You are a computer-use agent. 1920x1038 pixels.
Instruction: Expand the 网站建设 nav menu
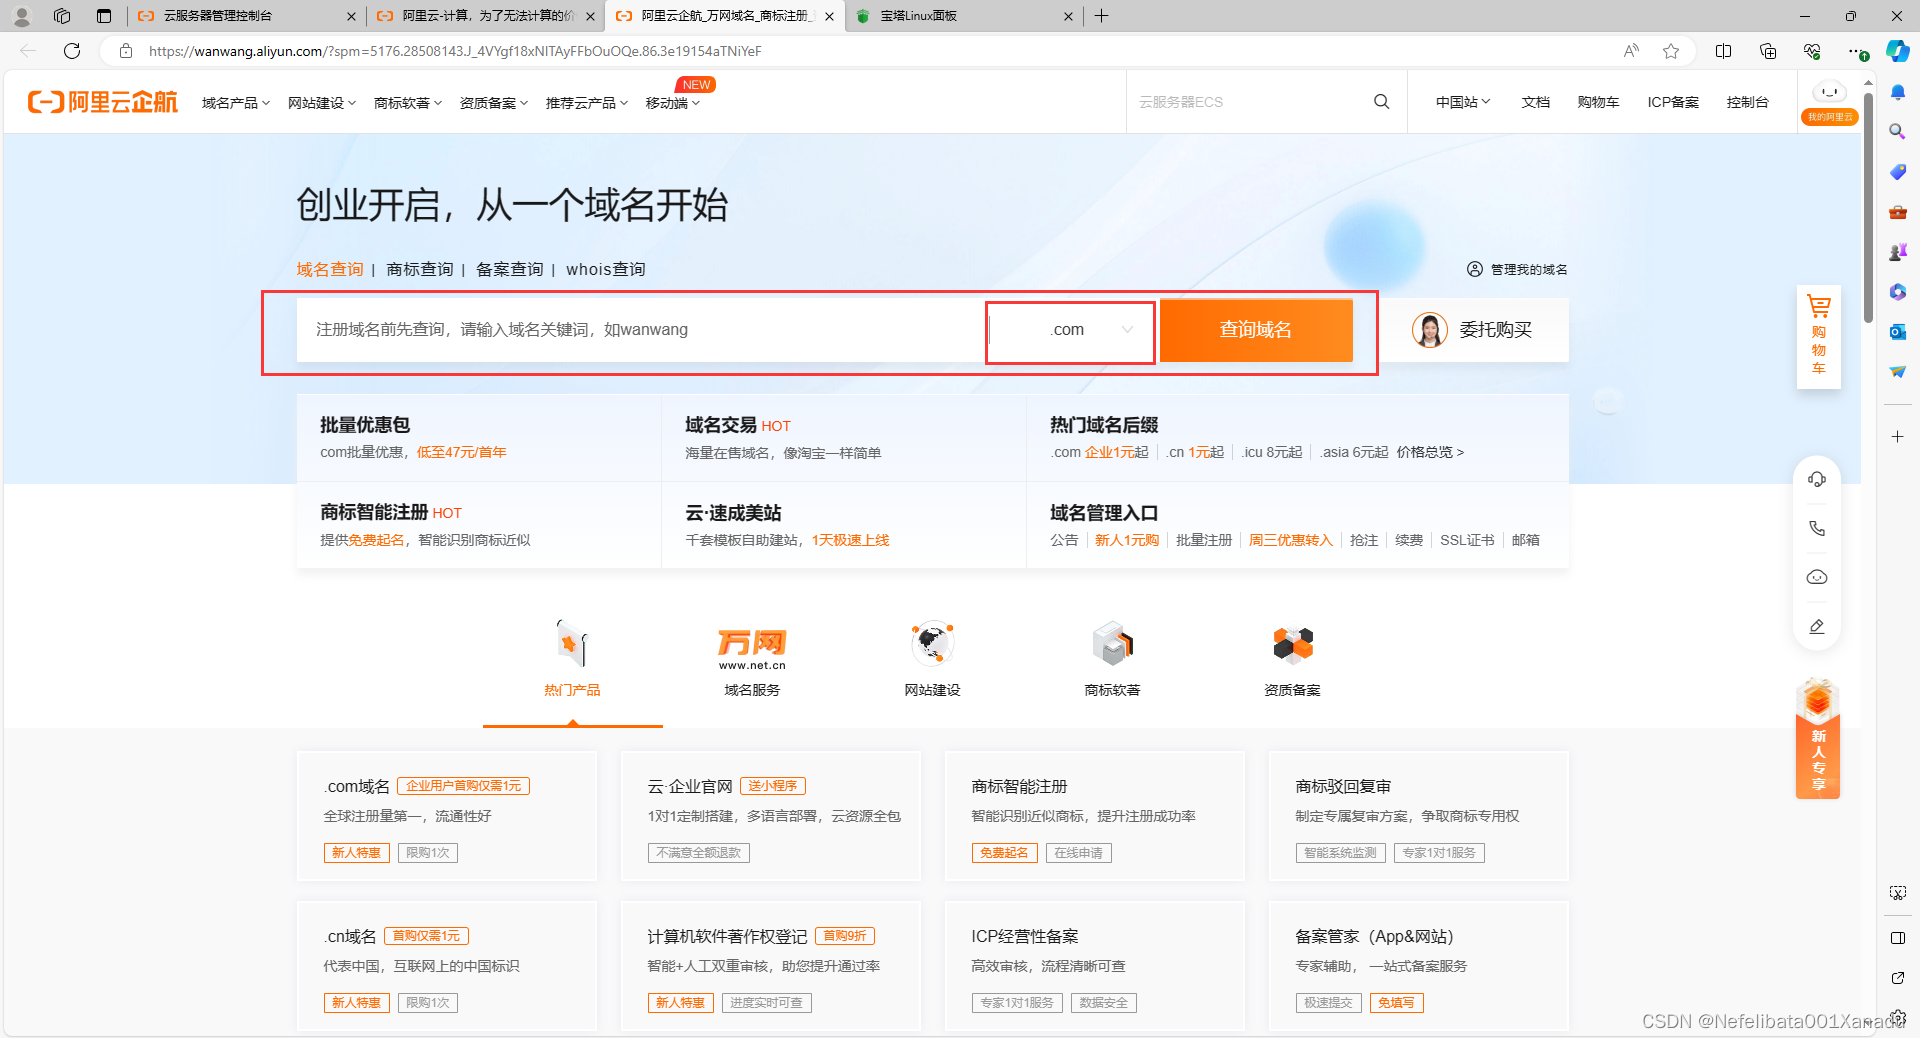tap(322, 102)
